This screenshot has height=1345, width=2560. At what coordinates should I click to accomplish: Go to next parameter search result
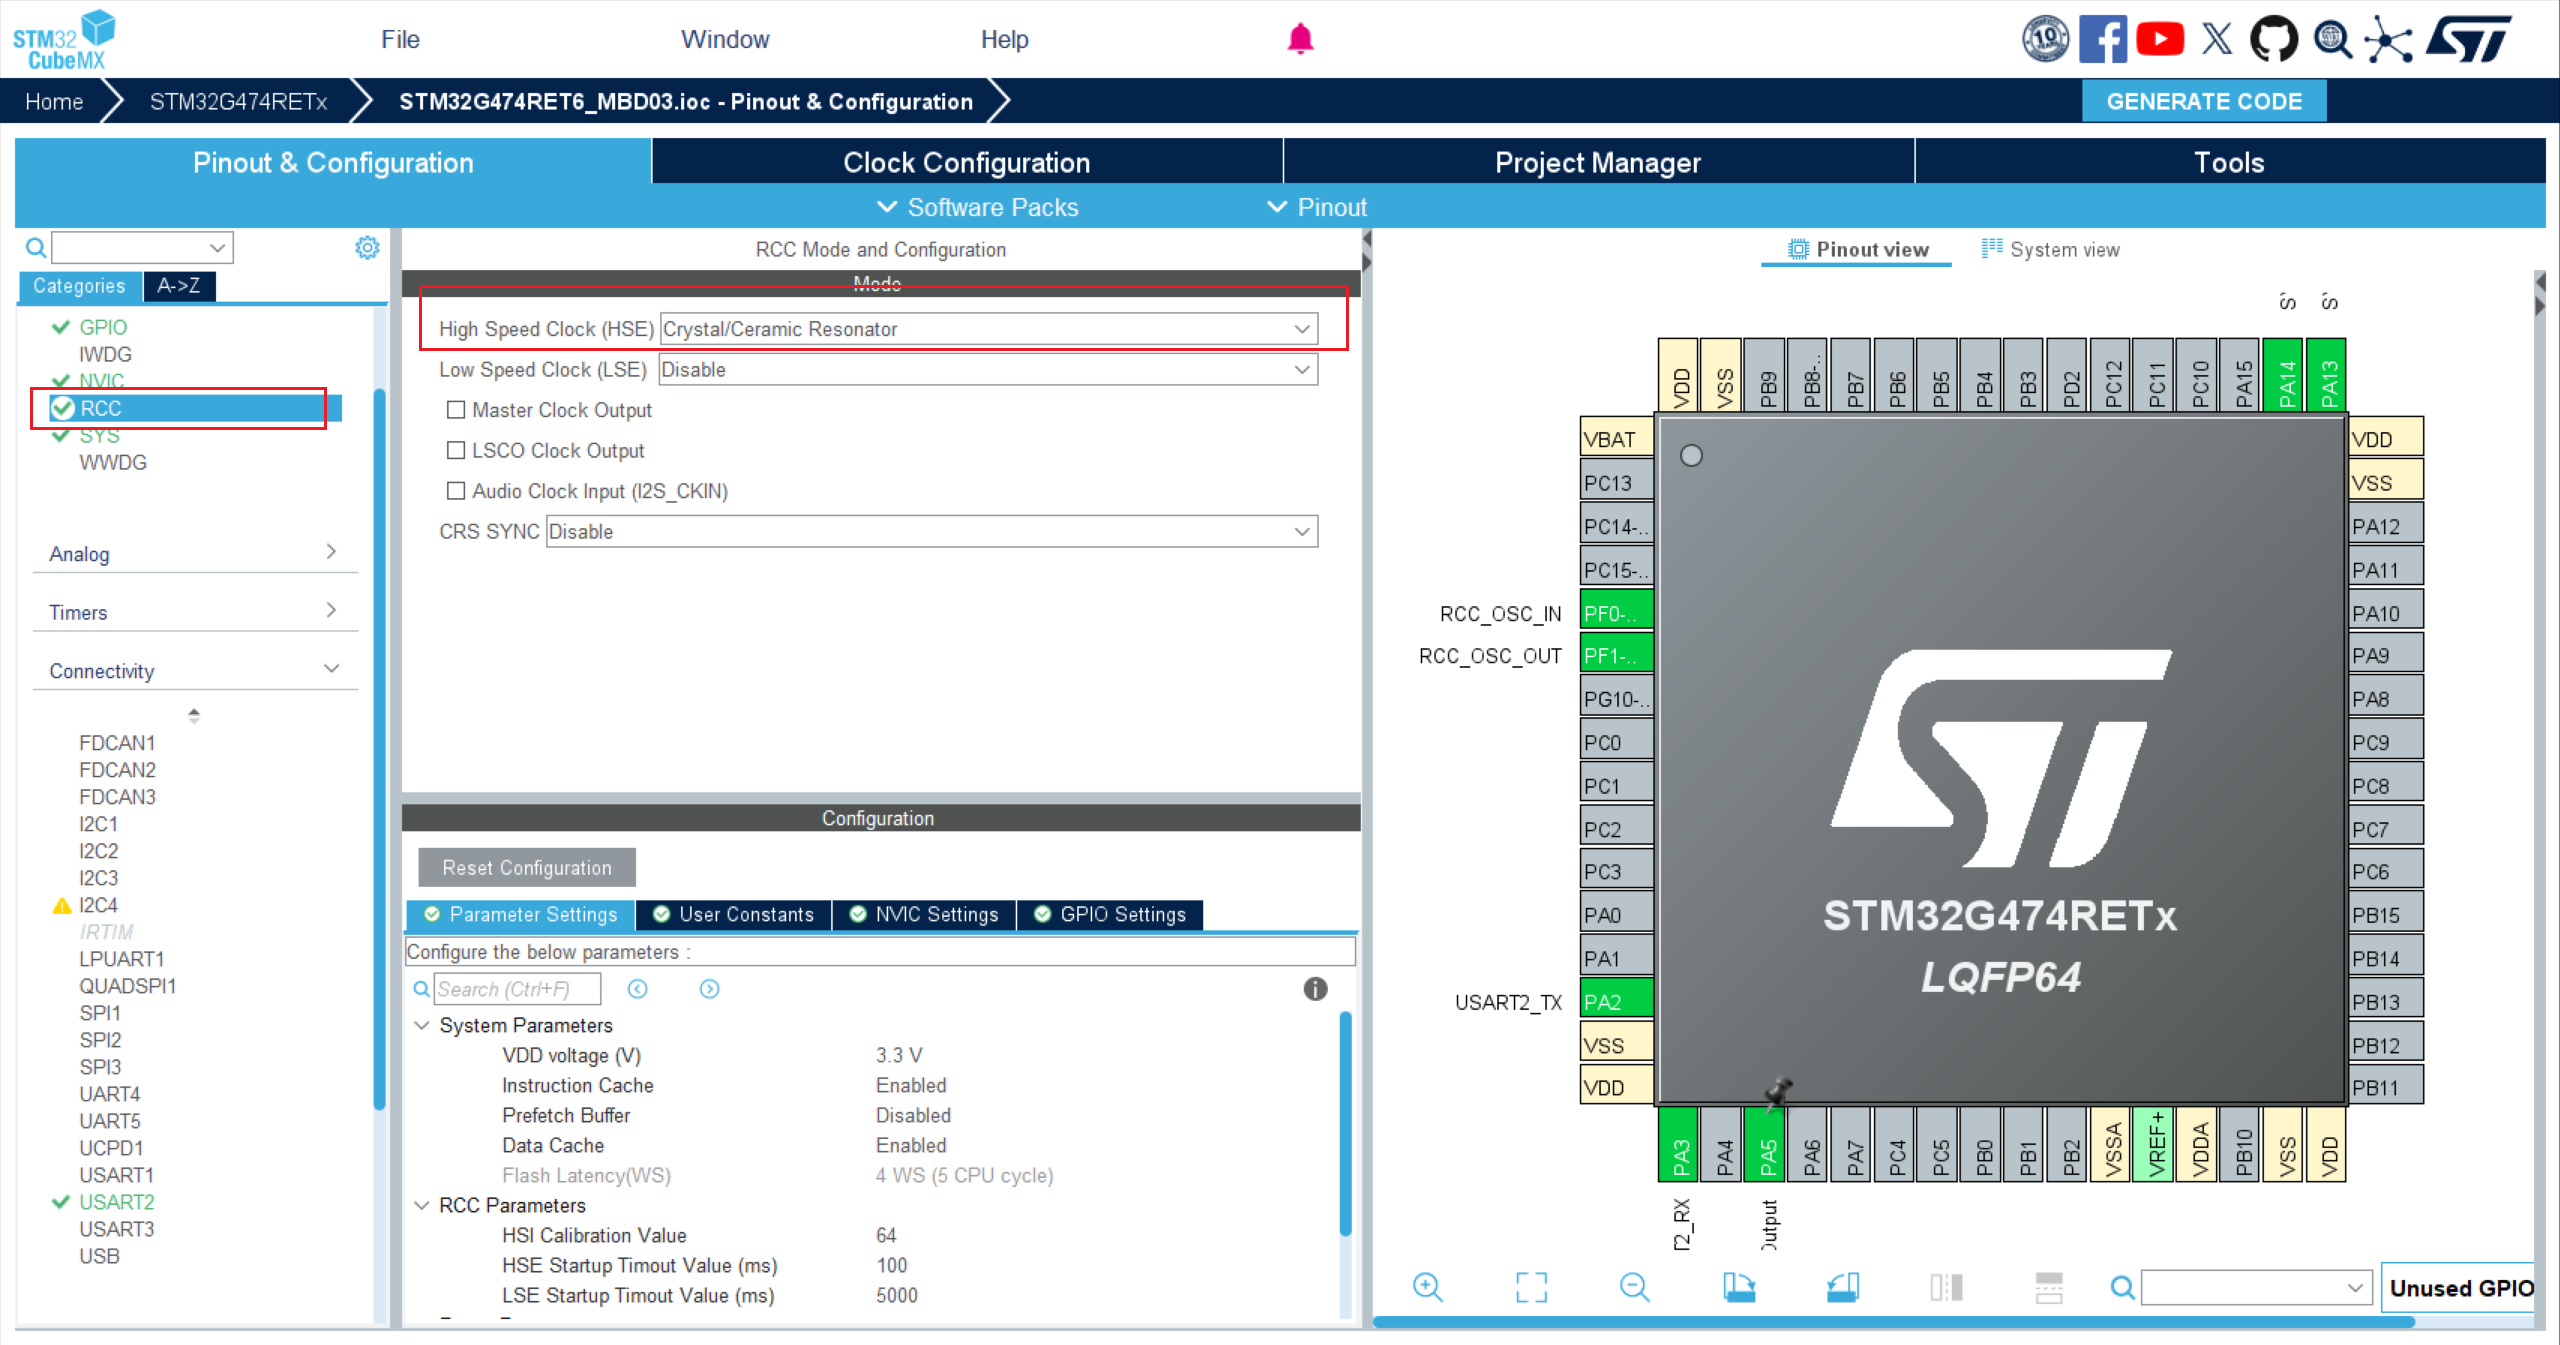[709, 989]
